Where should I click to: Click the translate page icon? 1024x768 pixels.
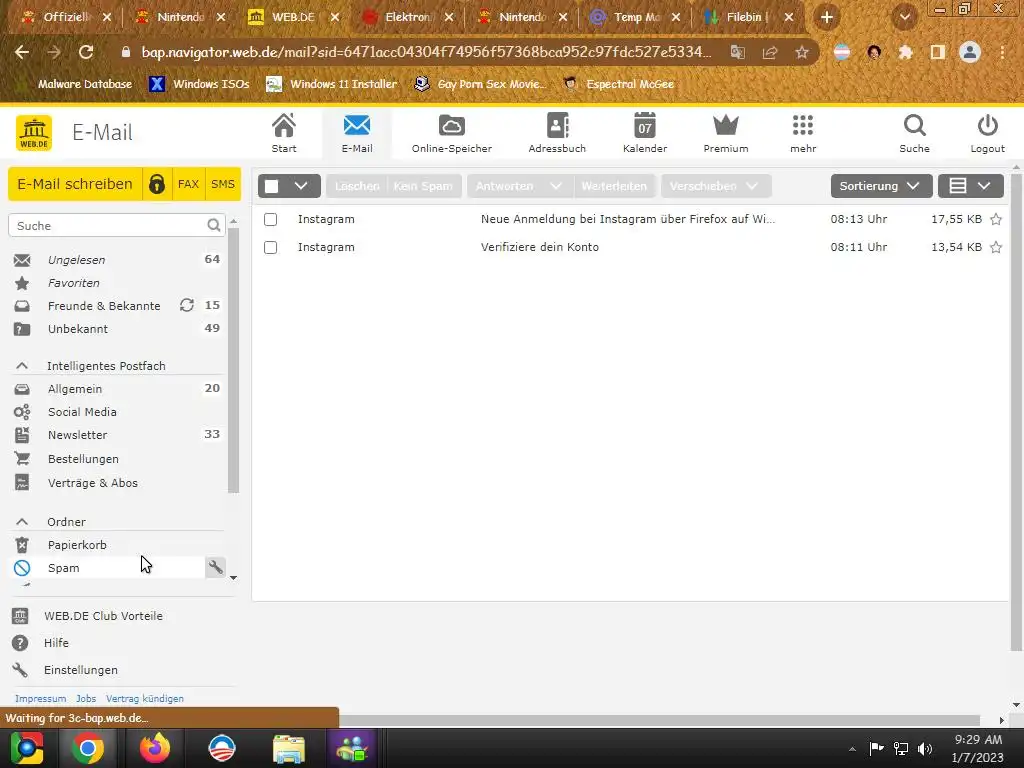click(x=738, y=52)
